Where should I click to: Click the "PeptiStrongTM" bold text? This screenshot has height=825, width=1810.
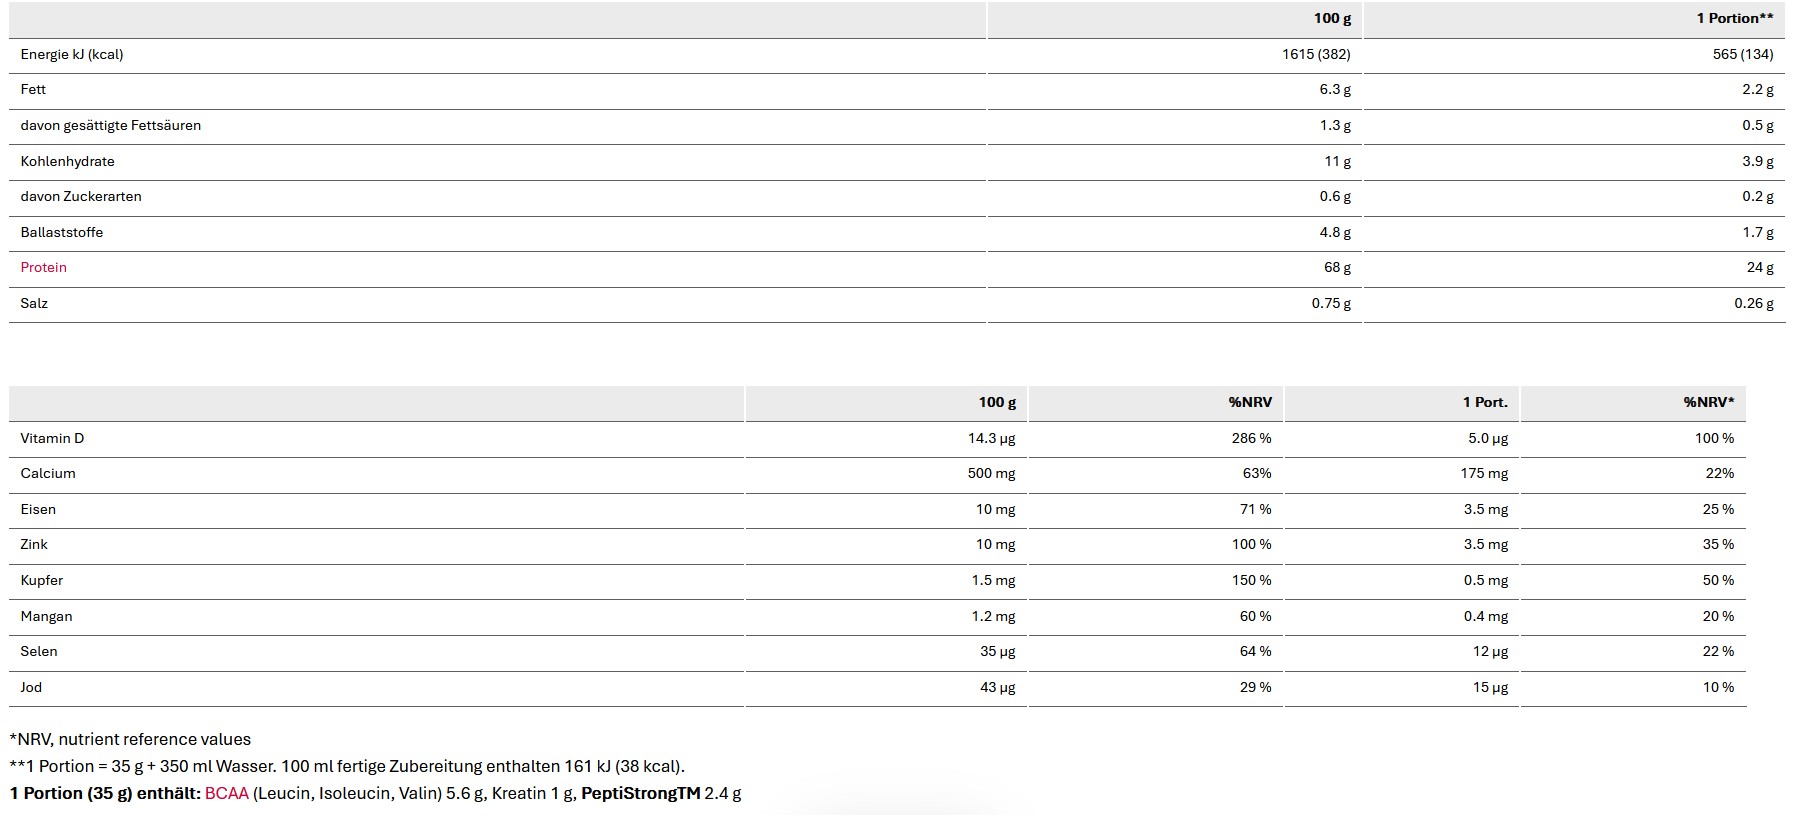click(x=640, y=794)
